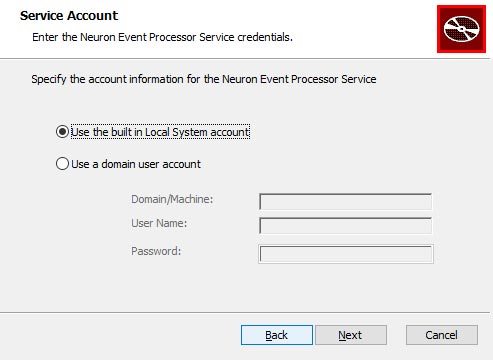Click the white disc graphic inside the logo

(462, 29)
